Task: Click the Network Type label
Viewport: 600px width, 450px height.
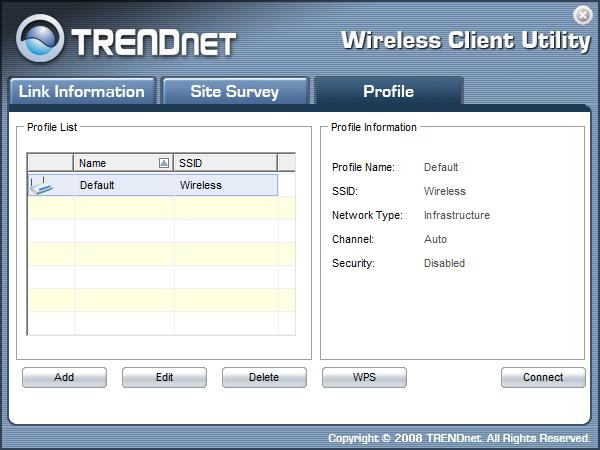Action: pyautogui.click(x=367, y=215)
